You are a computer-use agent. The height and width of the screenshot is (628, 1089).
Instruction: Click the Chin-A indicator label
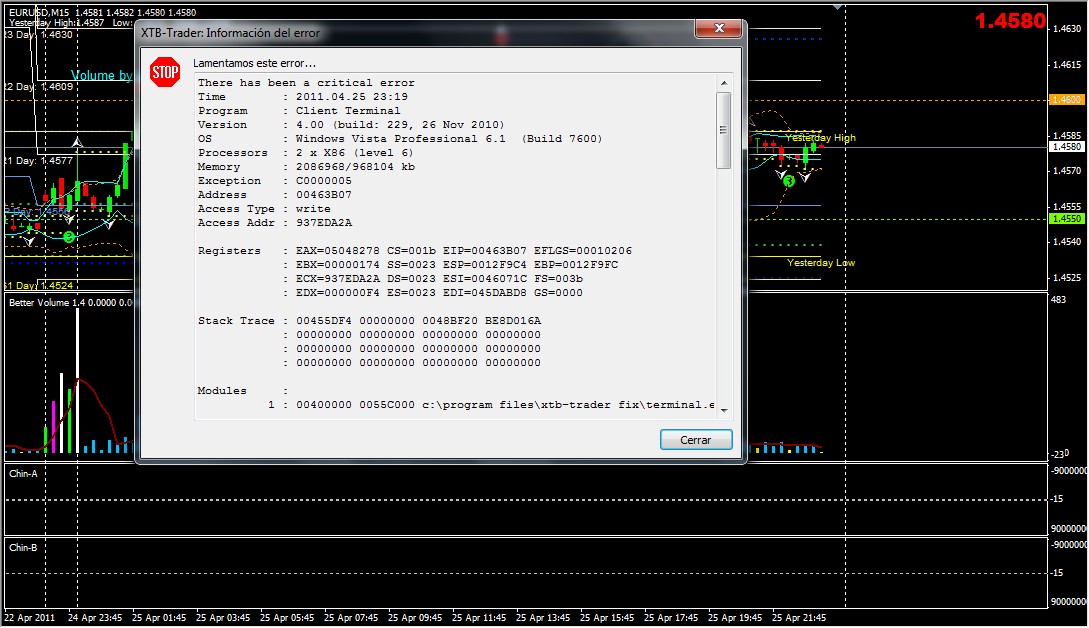tap(24, 474)
